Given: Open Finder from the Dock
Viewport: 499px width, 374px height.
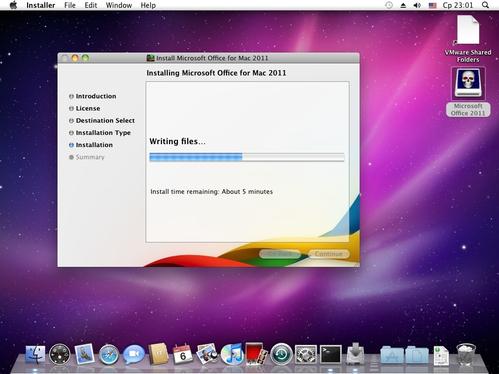Looking at the screenshot, I should (35, 354).
